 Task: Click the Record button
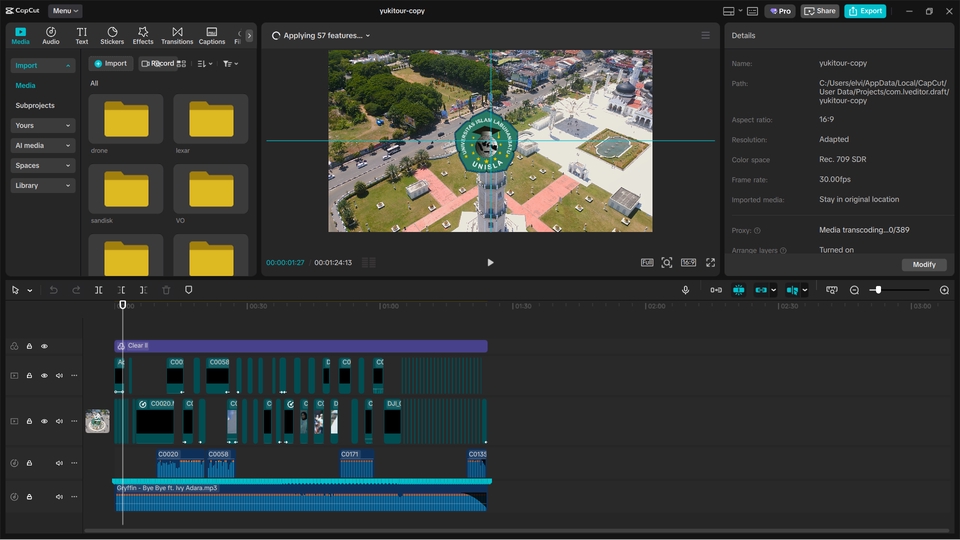coord(158,64)
